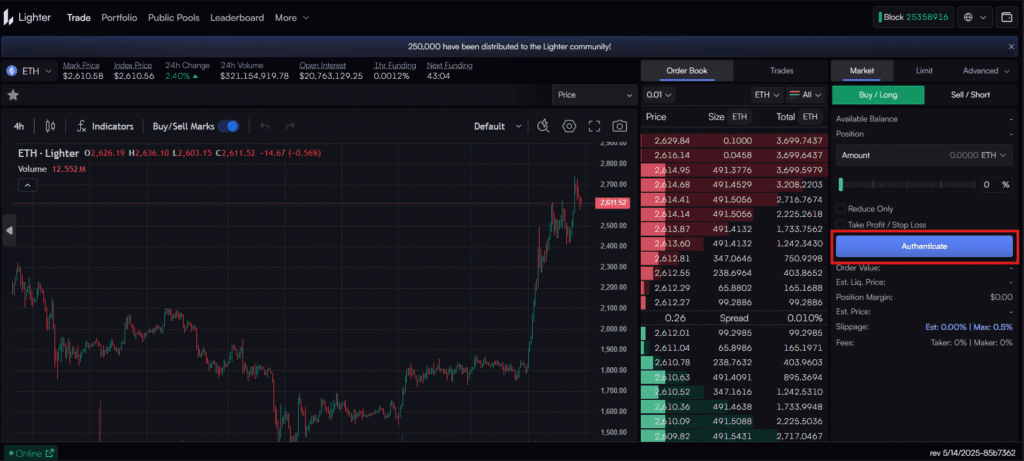Image resolution: width=1024 pixels, height=461 pixels.
Task: Click the Slippage Est/Max value
Action: tap(968, 326)
